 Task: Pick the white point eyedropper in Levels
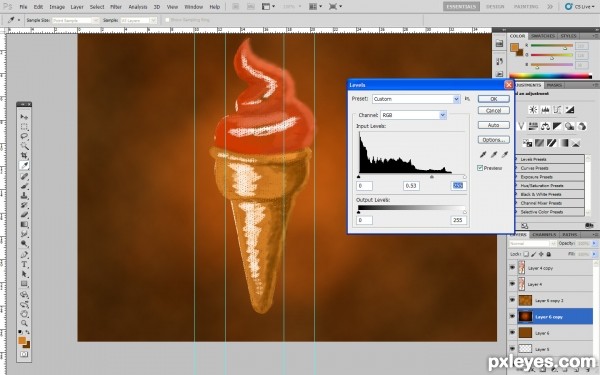click(x=505, y=155)
